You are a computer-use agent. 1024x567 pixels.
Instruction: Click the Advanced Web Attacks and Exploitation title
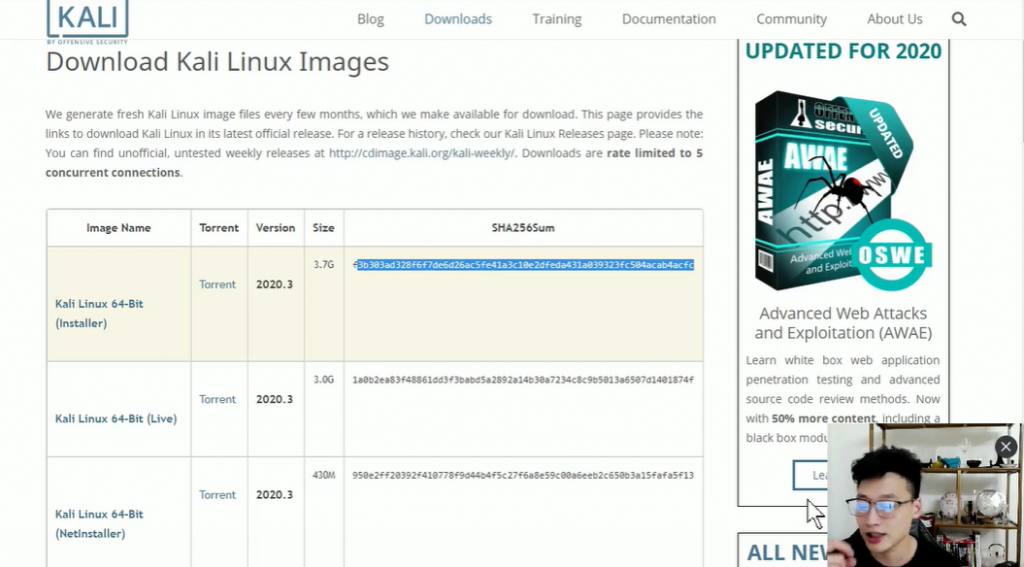click(x=843, y=323)
